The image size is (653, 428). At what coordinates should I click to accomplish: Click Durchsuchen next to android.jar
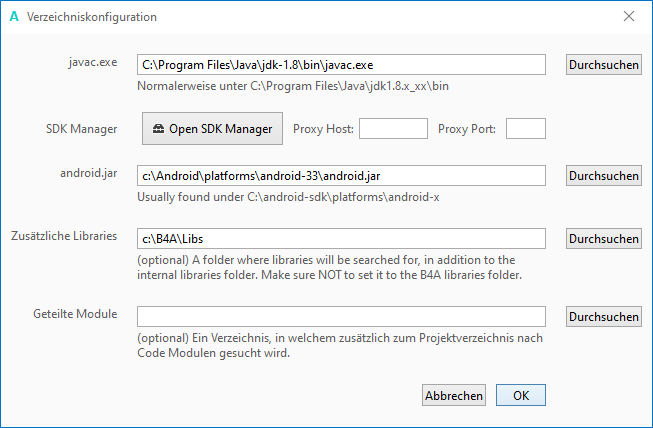tap(604, 176)
